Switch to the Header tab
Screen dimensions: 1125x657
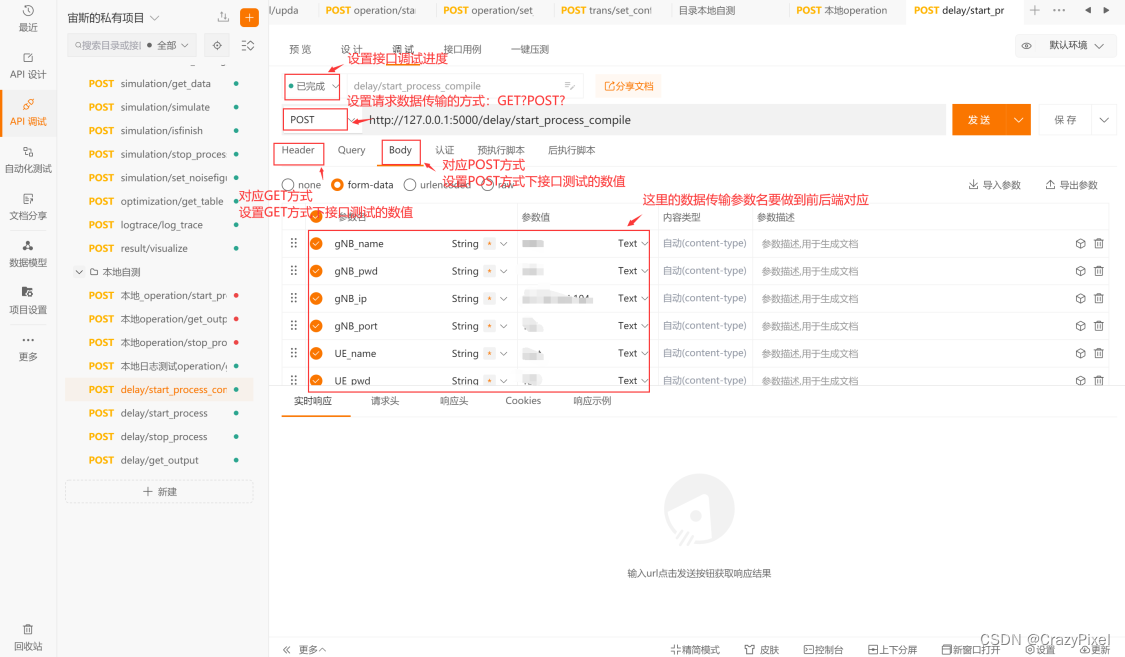point(298,150)
